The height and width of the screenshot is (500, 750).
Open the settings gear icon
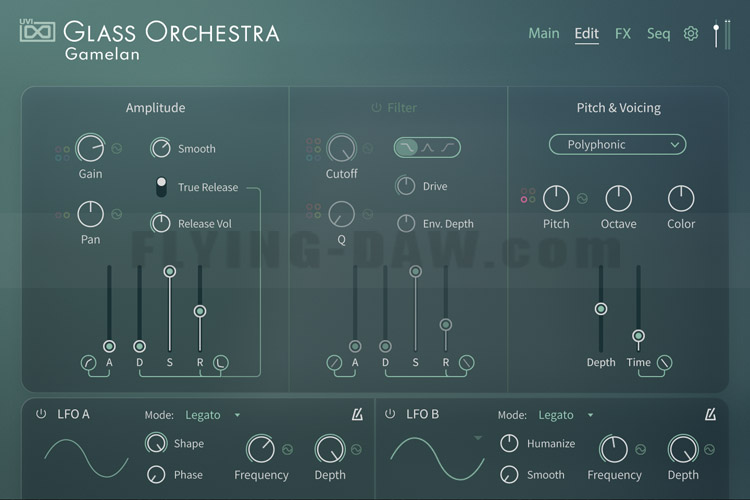point(690,33)
